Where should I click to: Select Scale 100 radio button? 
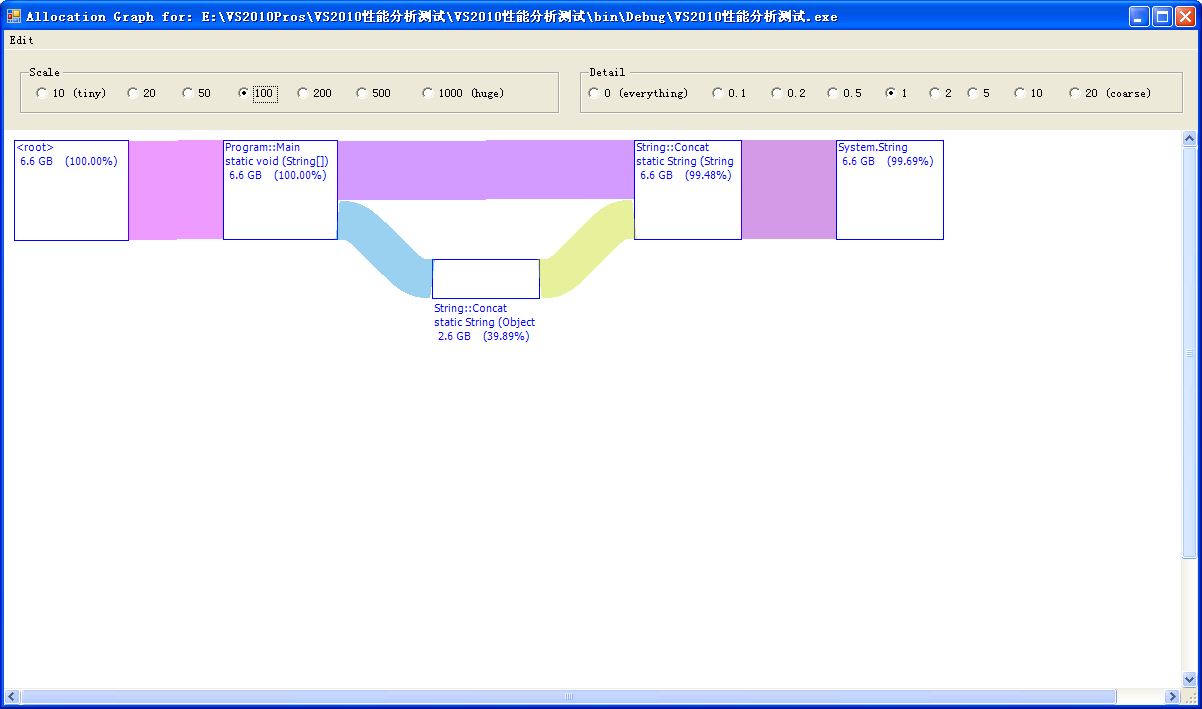click(256, 93)
